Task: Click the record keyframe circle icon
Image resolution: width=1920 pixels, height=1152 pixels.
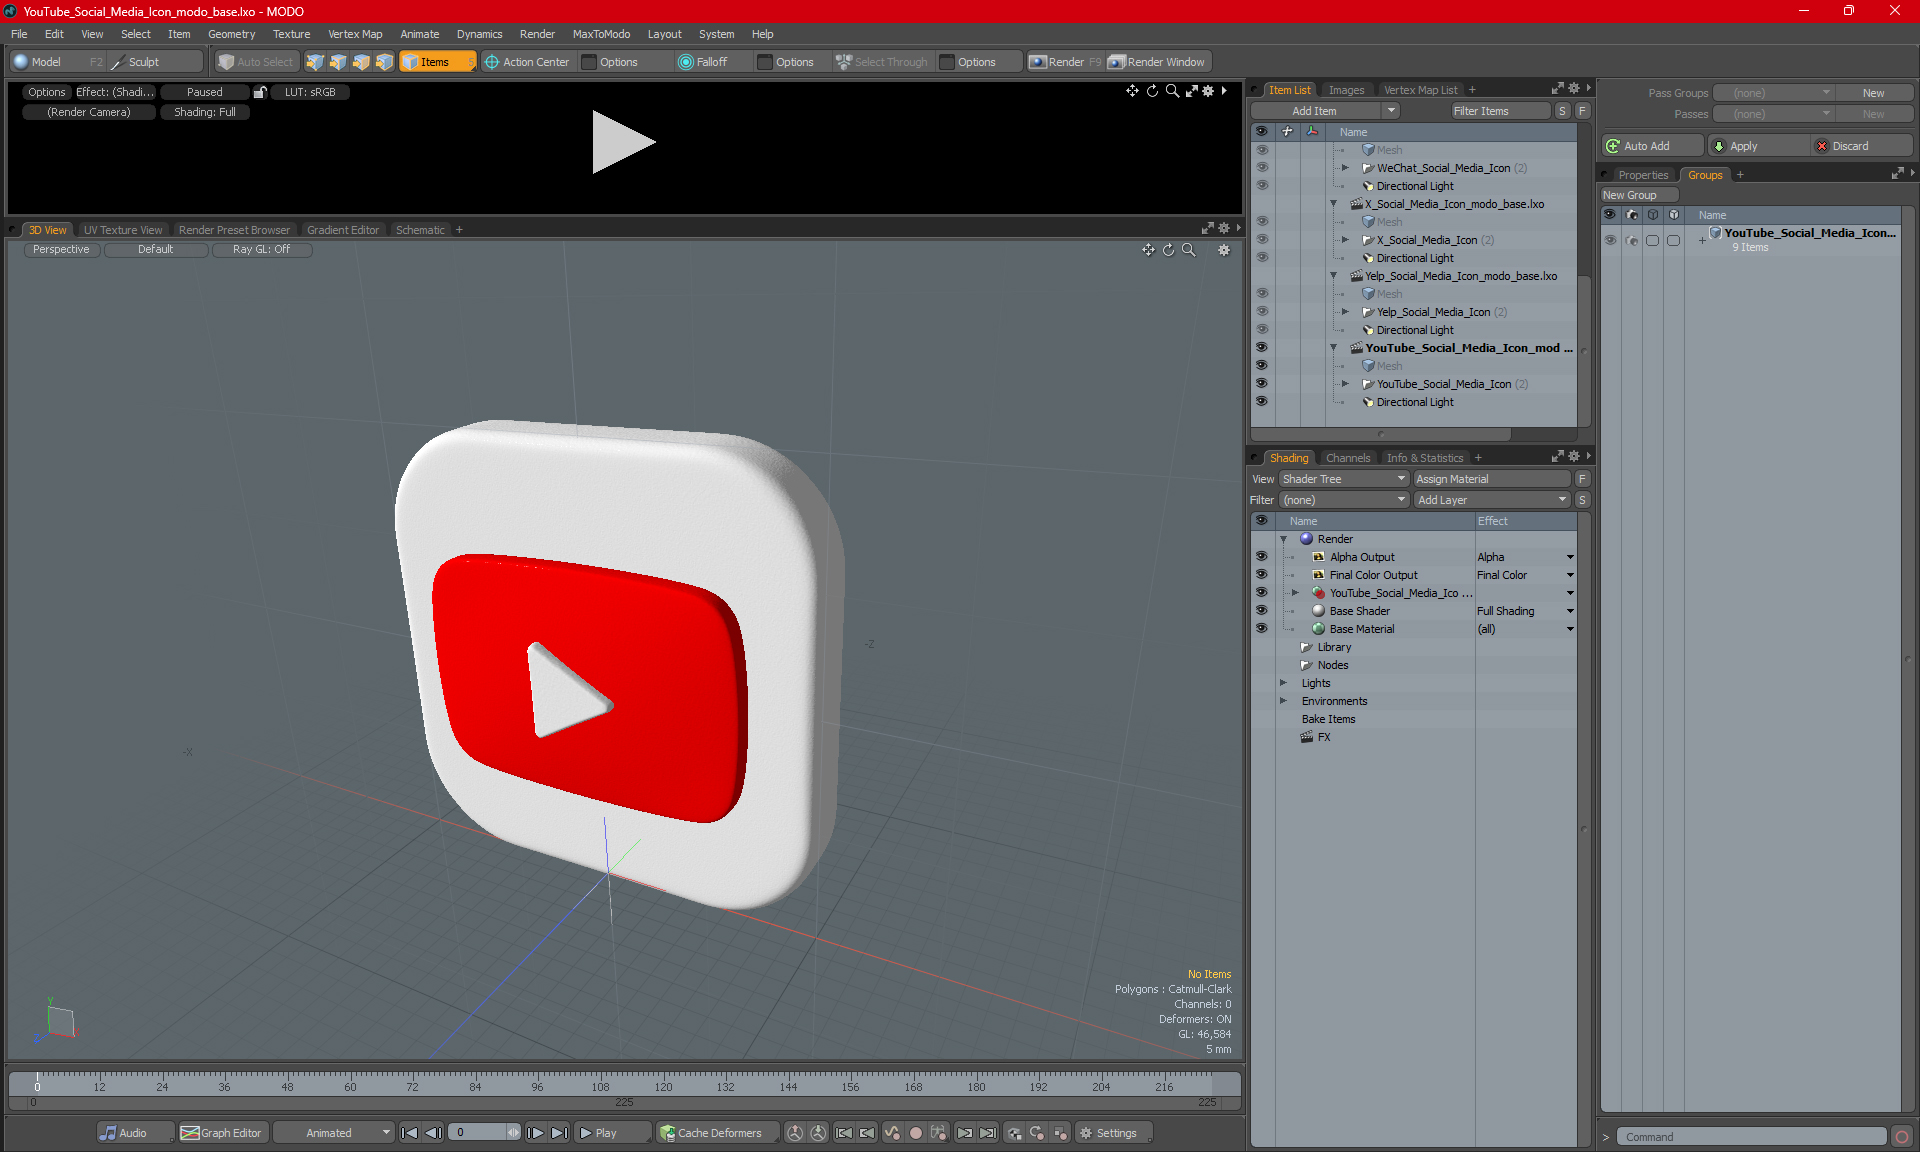Action: pos(915,1133)
